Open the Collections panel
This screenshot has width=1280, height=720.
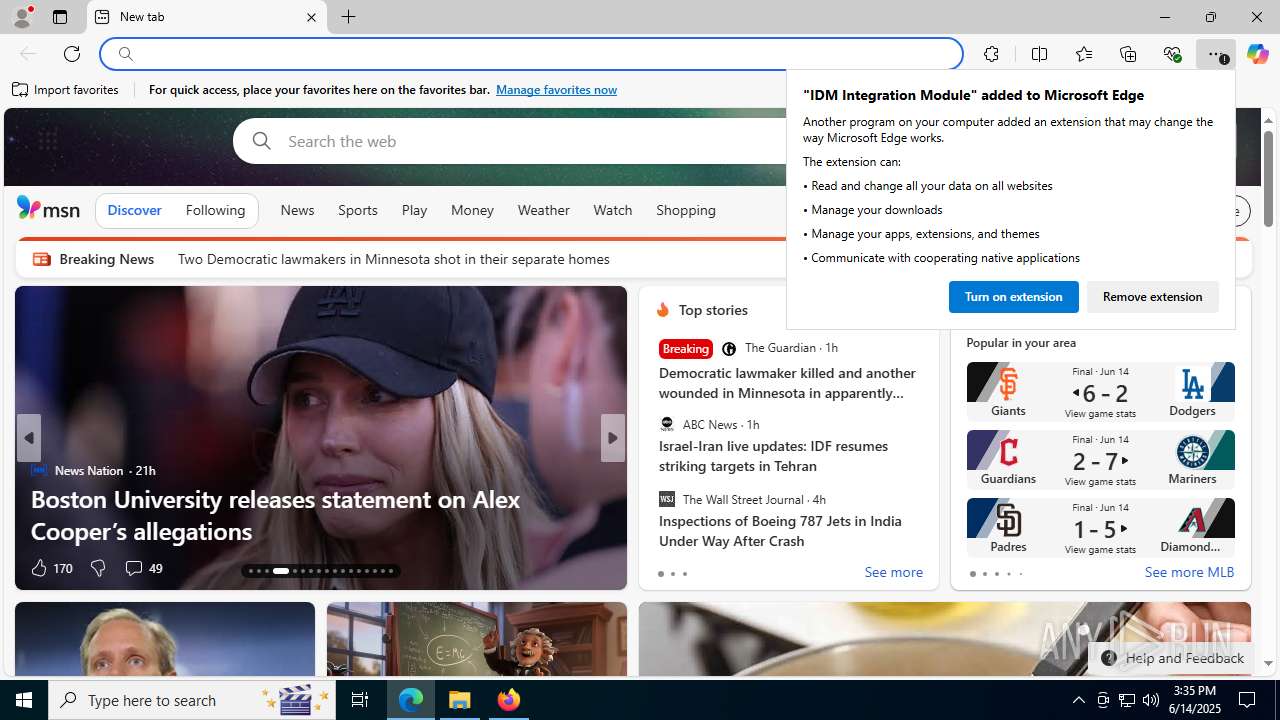pyautogui.click(x=1128, y=54)
